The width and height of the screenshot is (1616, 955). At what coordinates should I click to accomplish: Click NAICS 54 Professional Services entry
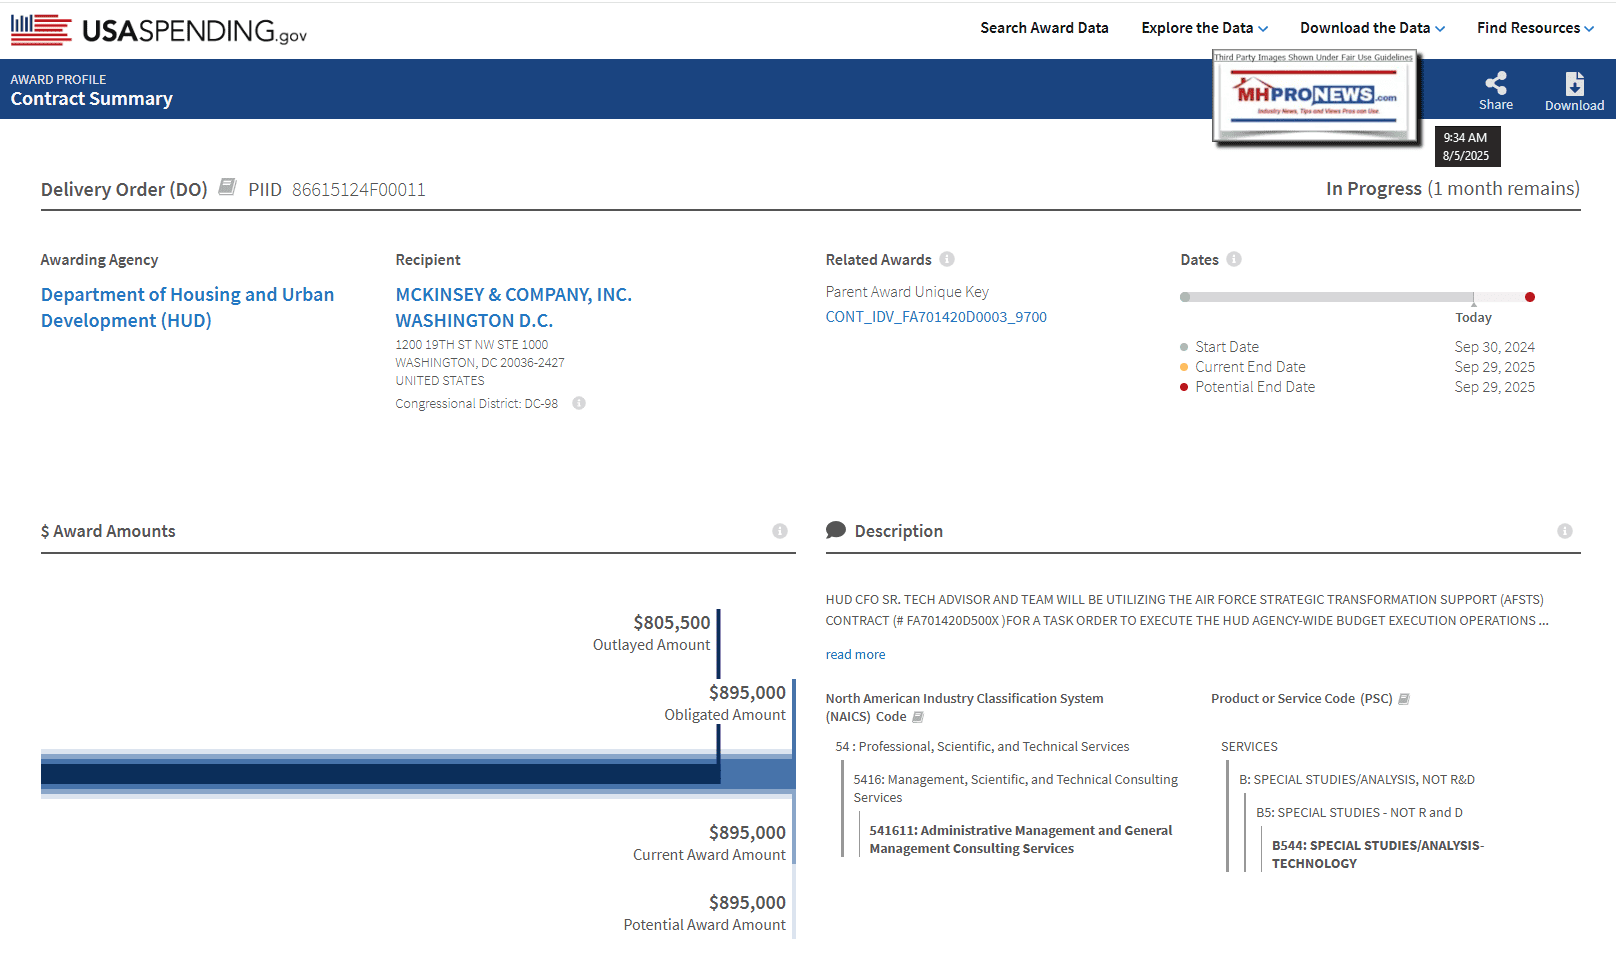[x=982, y=747]
